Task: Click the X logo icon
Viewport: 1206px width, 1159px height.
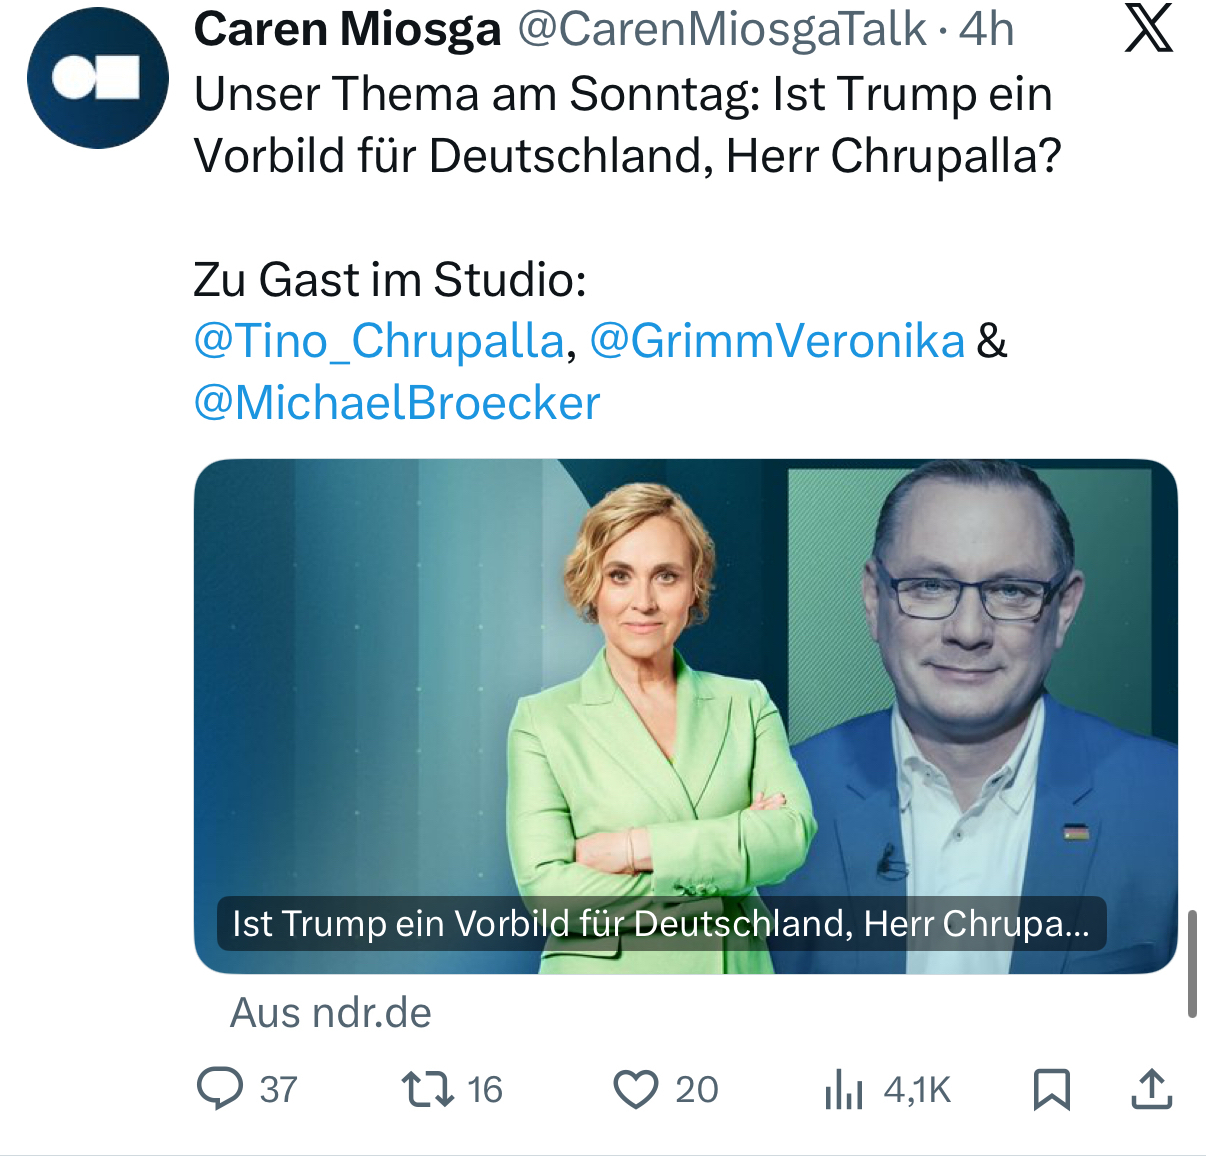Action: tap(1148, 29)
